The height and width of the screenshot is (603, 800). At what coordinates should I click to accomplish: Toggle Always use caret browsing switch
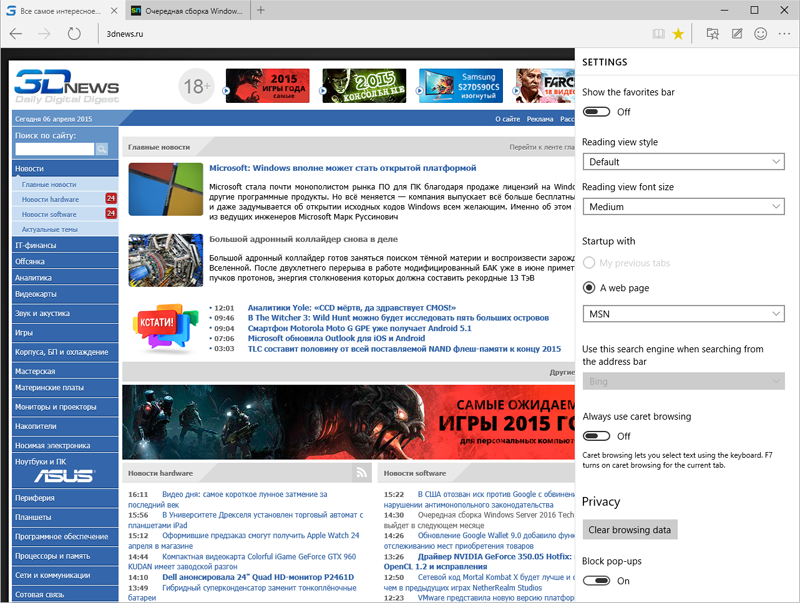(596, 436)
